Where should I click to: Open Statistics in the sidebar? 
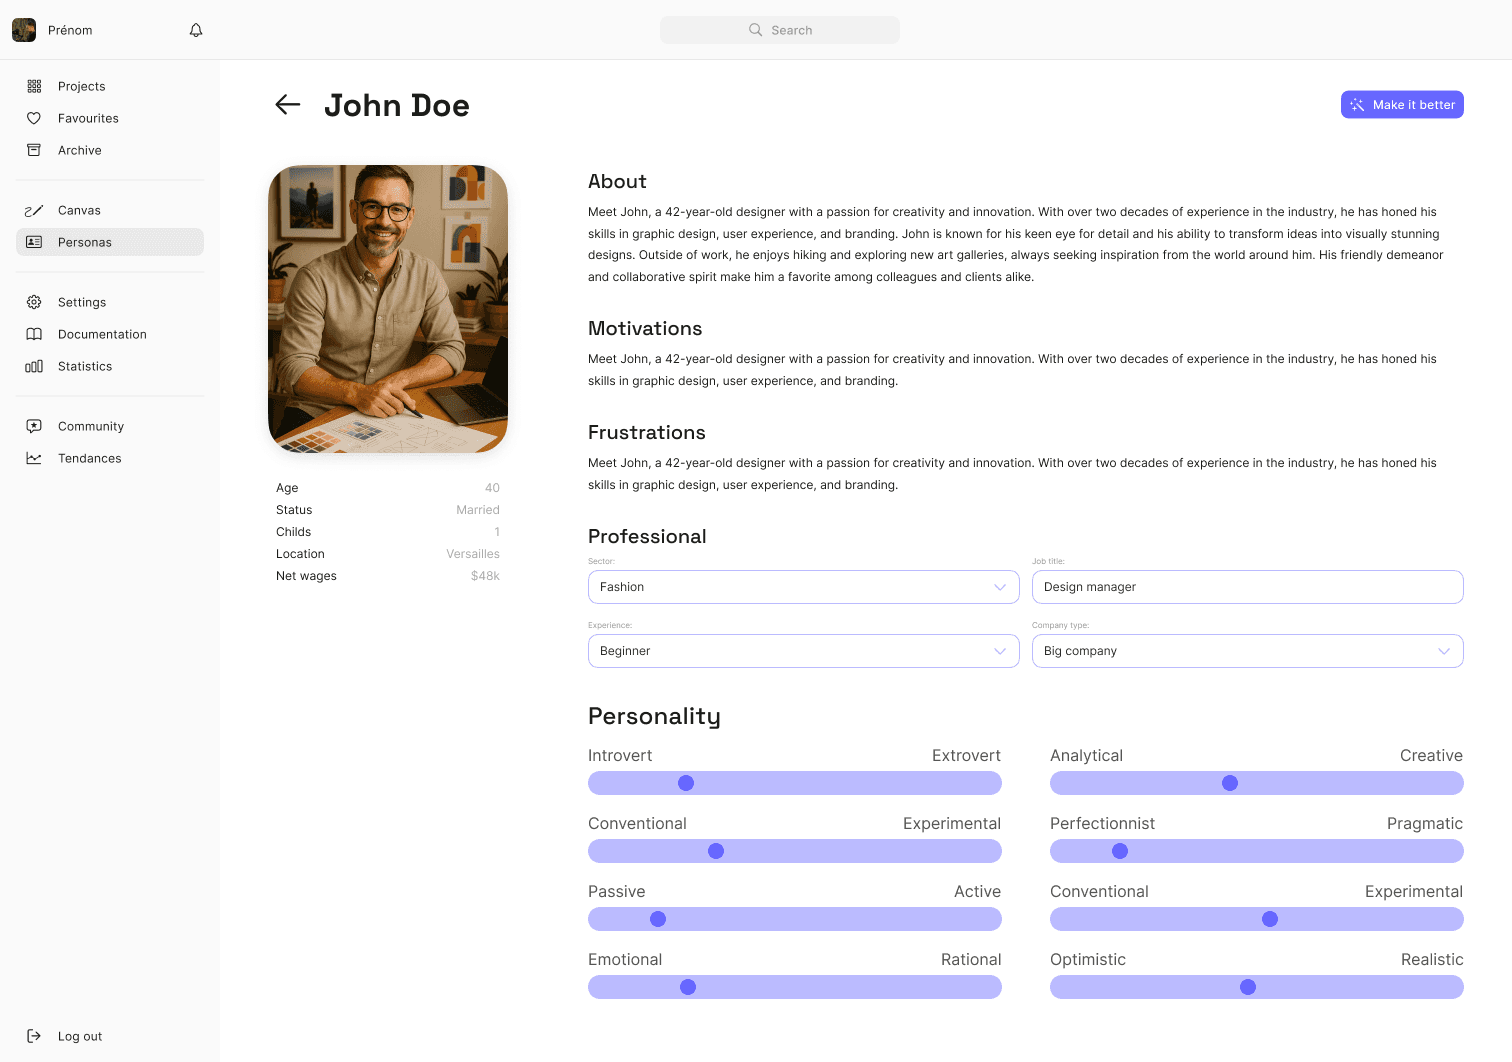[x=110, y=366]
